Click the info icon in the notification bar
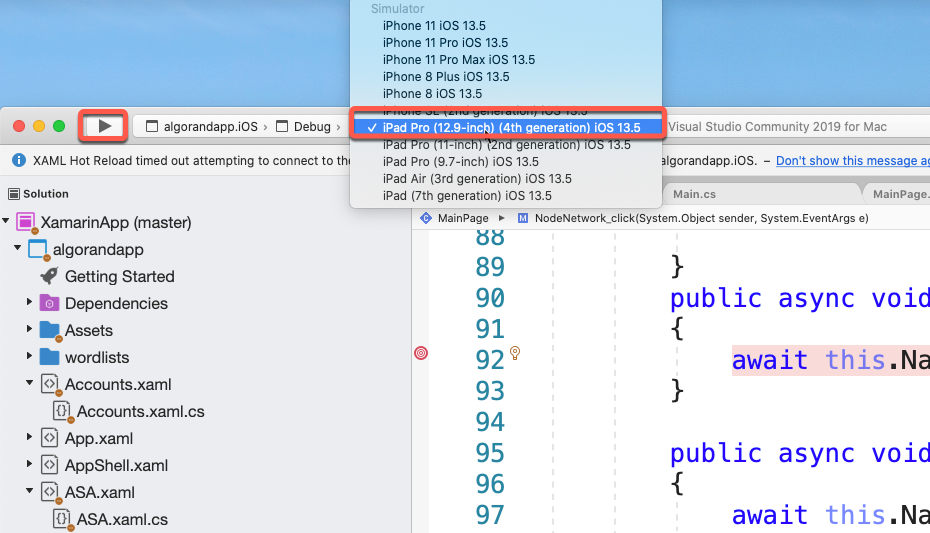 tap(18, 160)
